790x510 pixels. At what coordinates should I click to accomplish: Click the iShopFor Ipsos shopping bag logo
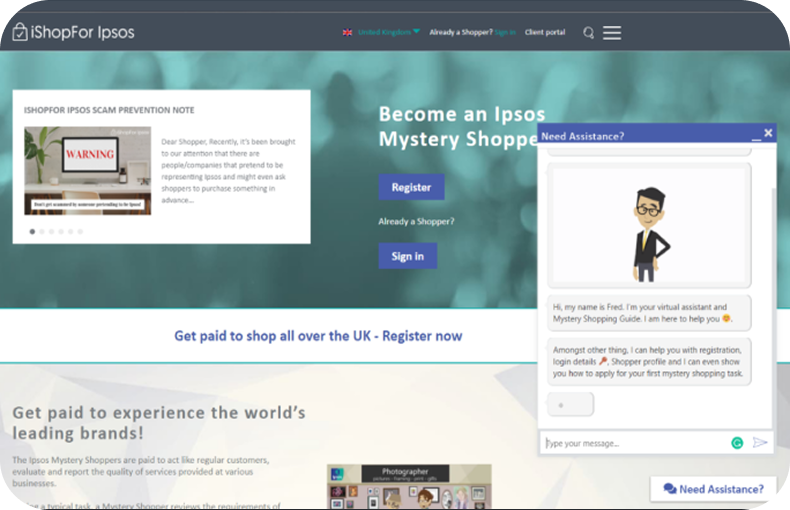click(20, 32)
